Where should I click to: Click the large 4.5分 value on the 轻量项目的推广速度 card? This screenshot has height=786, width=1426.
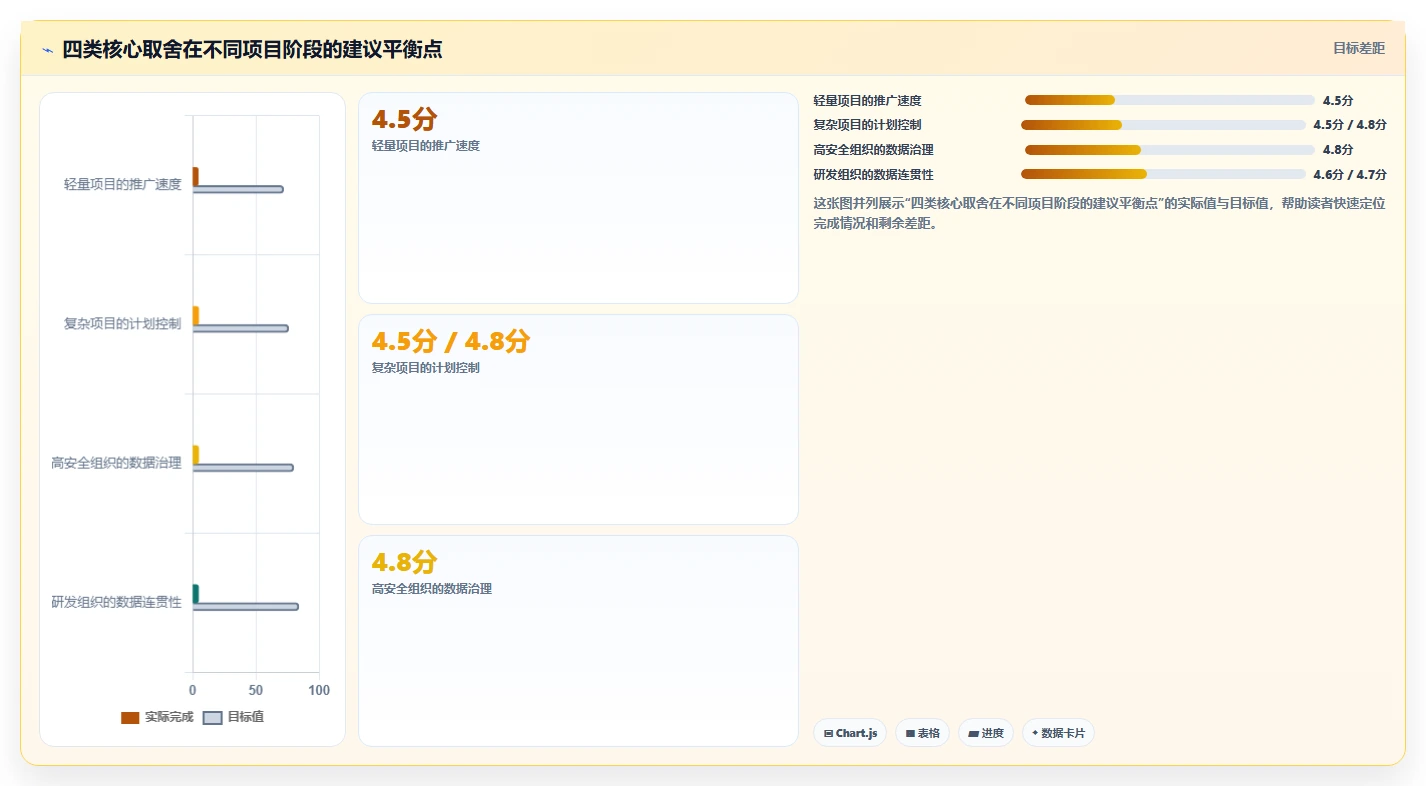pyautogui.click(x=405, y=119)
